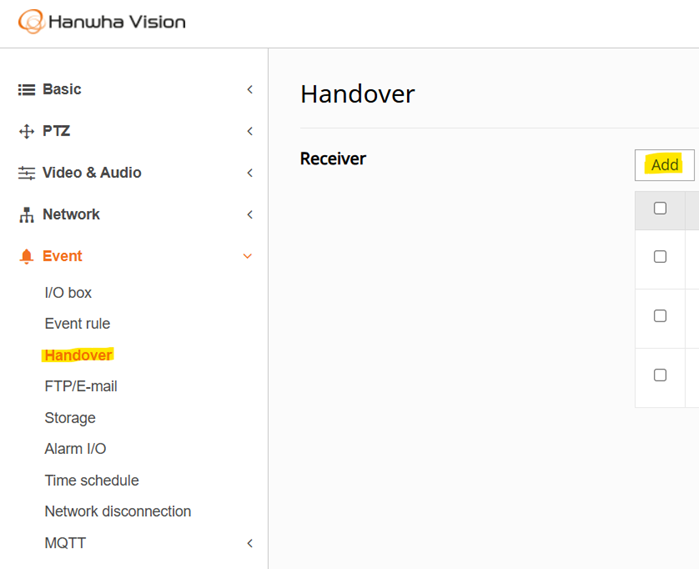The image size is (699, 569).
Task: Click the PTZ move-arrows icon
Action: [x=26, y=131]
